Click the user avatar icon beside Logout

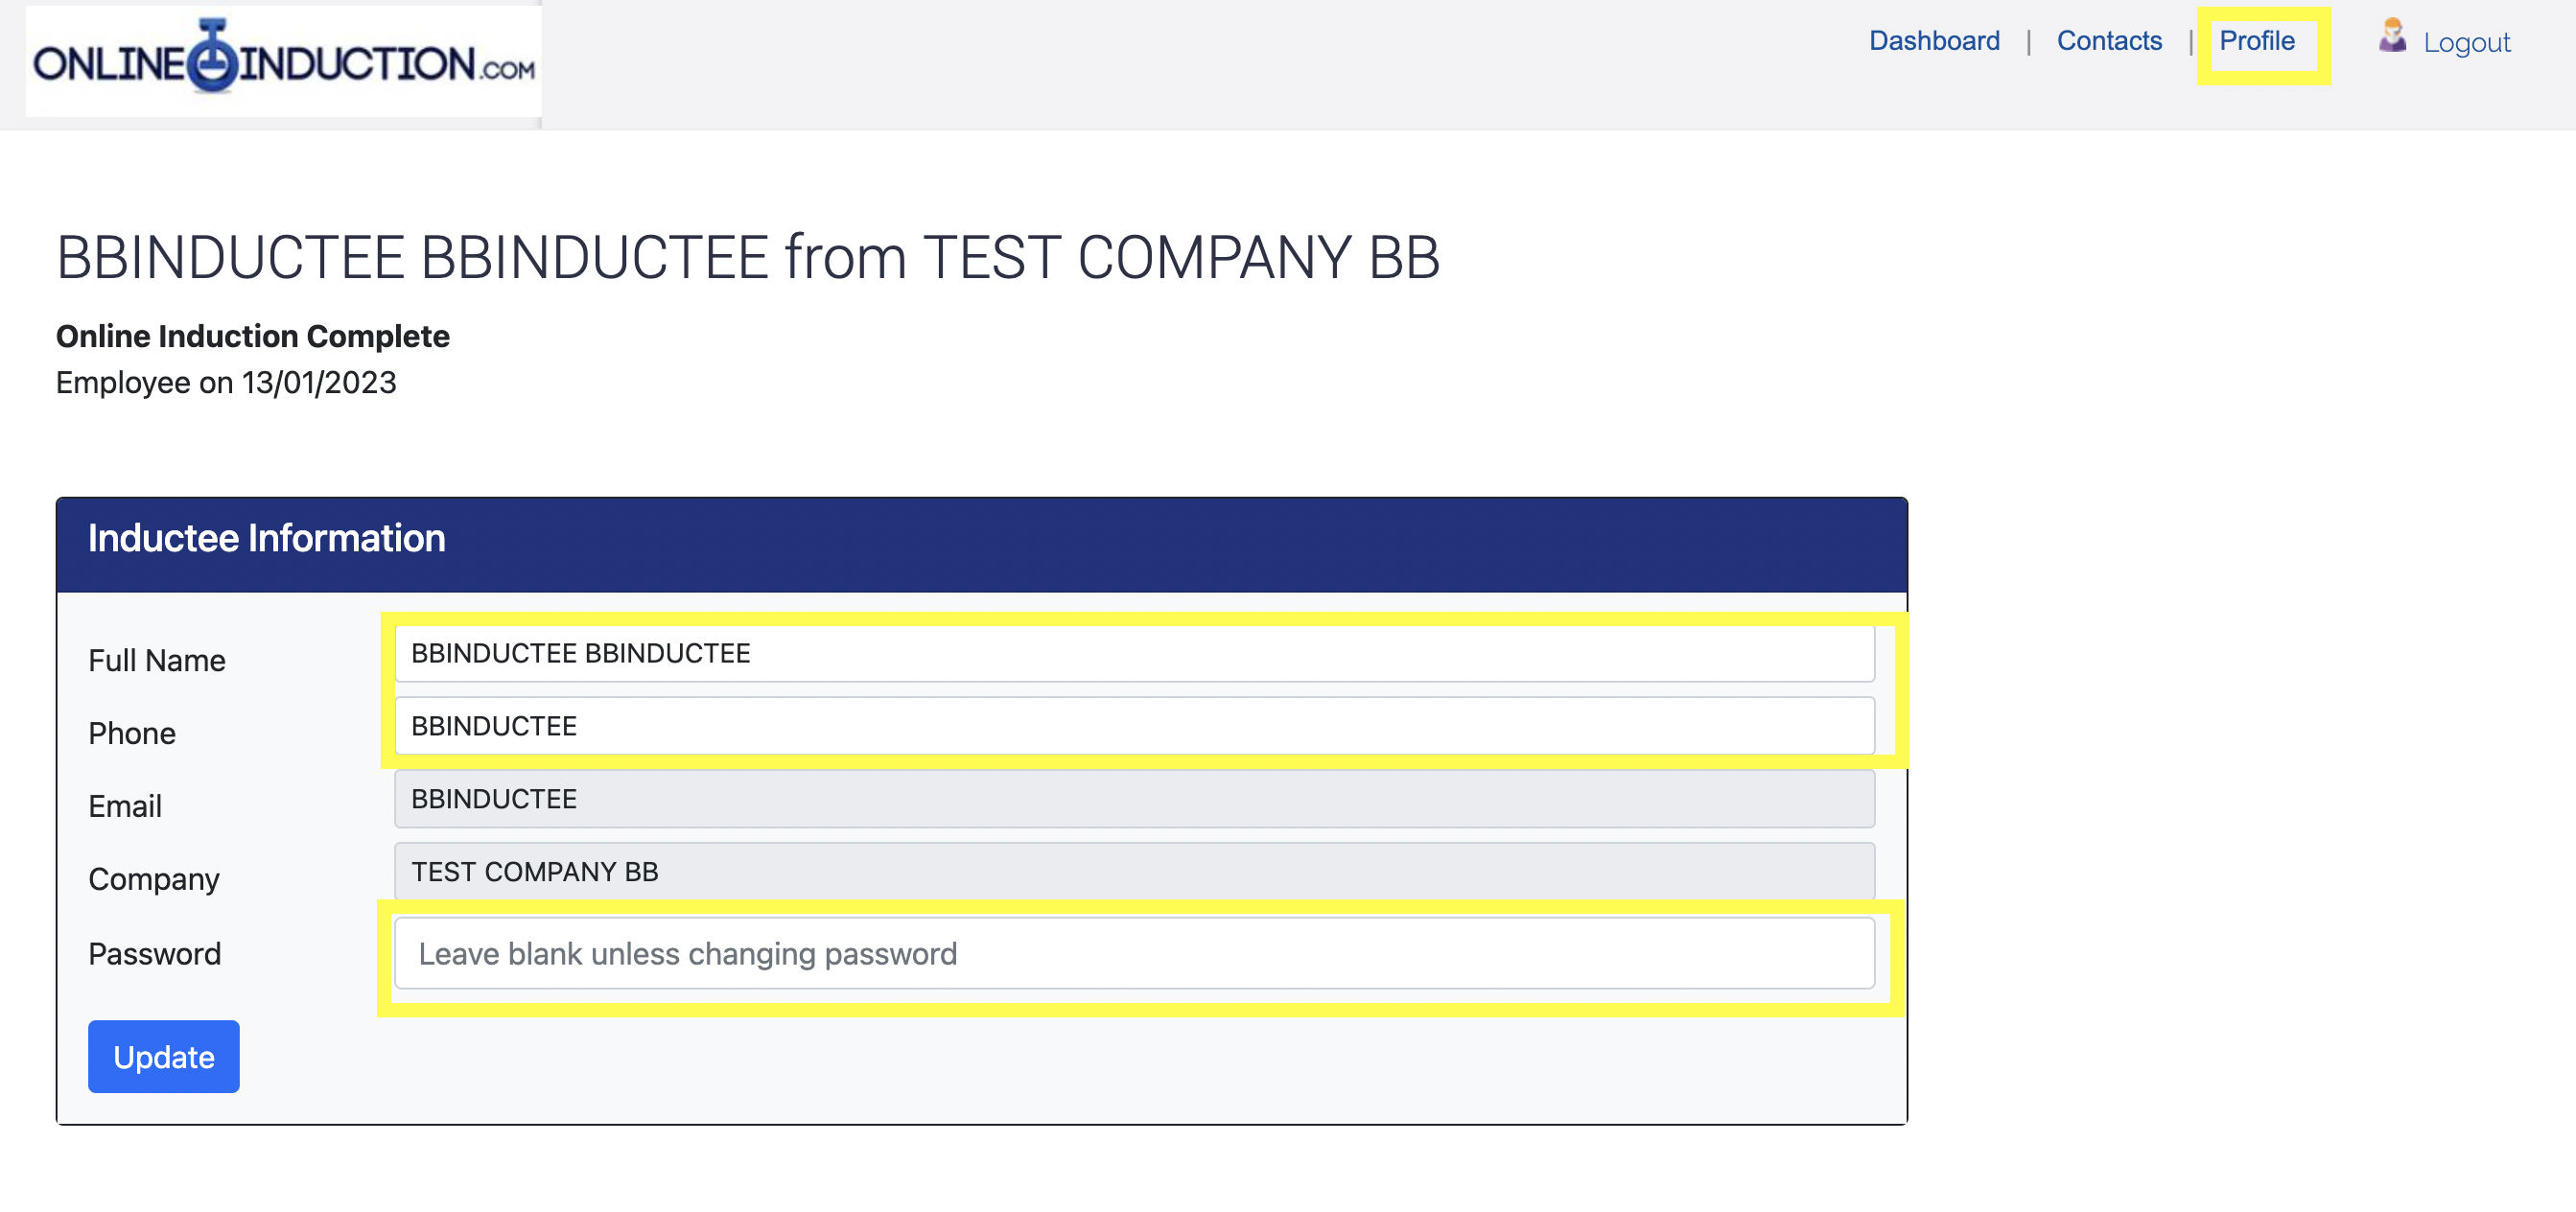(2392, 36)
